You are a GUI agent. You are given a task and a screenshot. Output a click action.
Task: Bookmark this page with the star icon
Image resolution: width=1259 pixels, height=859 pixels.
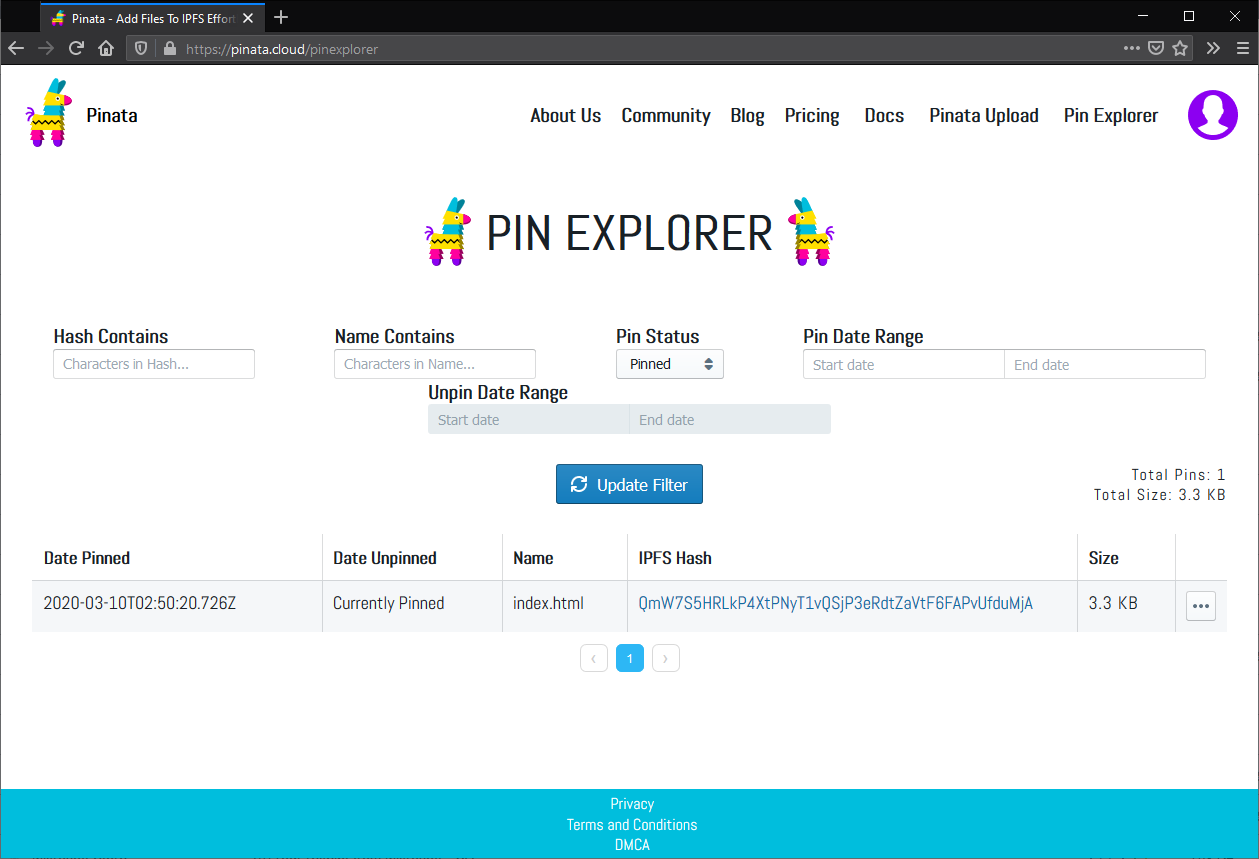(x=1180, y=48)
